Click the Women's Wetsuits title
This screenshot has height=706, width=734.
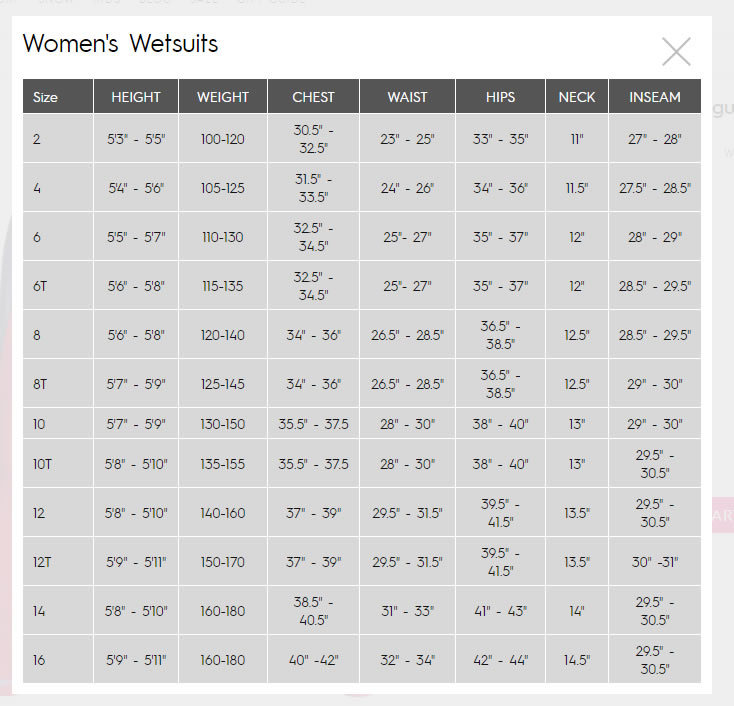[120, 44]
